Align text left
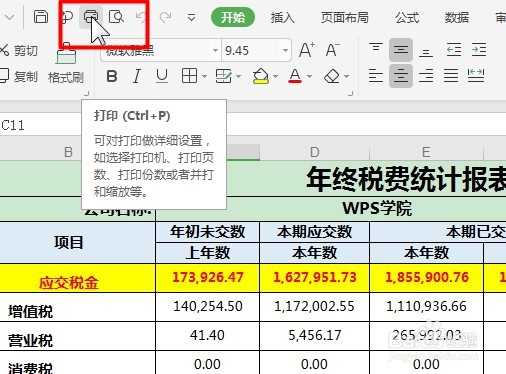Screen dimensions: 506x374 [x=376, y=76]
